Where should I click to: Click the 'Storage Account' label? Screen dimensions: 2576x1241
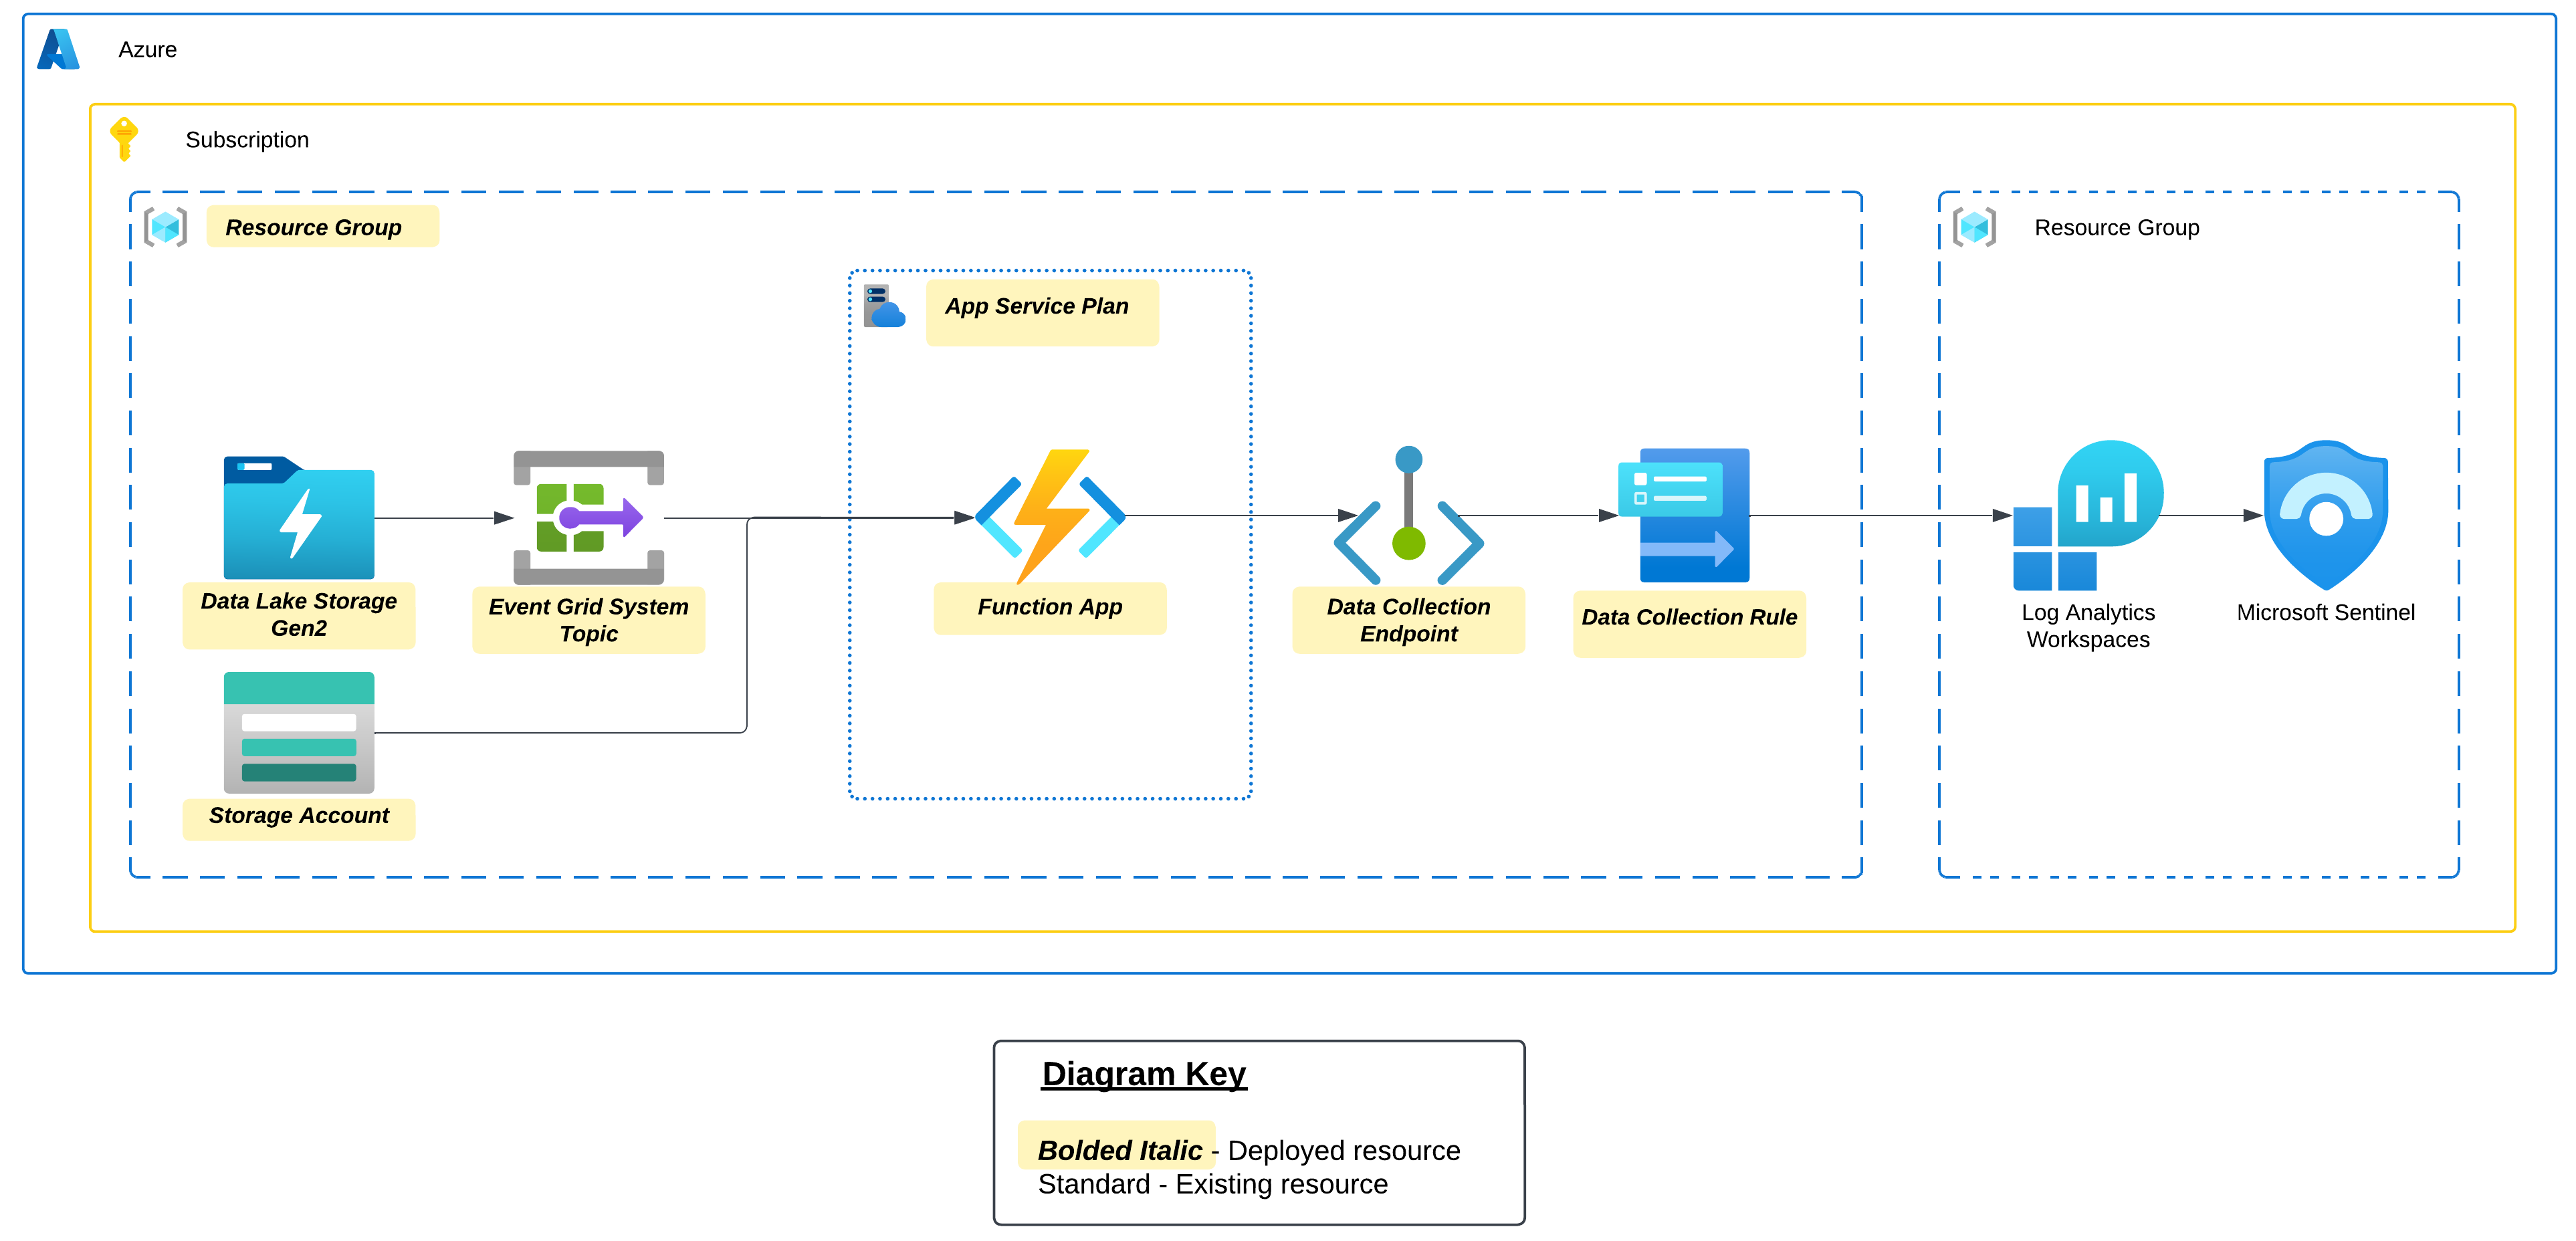click(299, 815)
